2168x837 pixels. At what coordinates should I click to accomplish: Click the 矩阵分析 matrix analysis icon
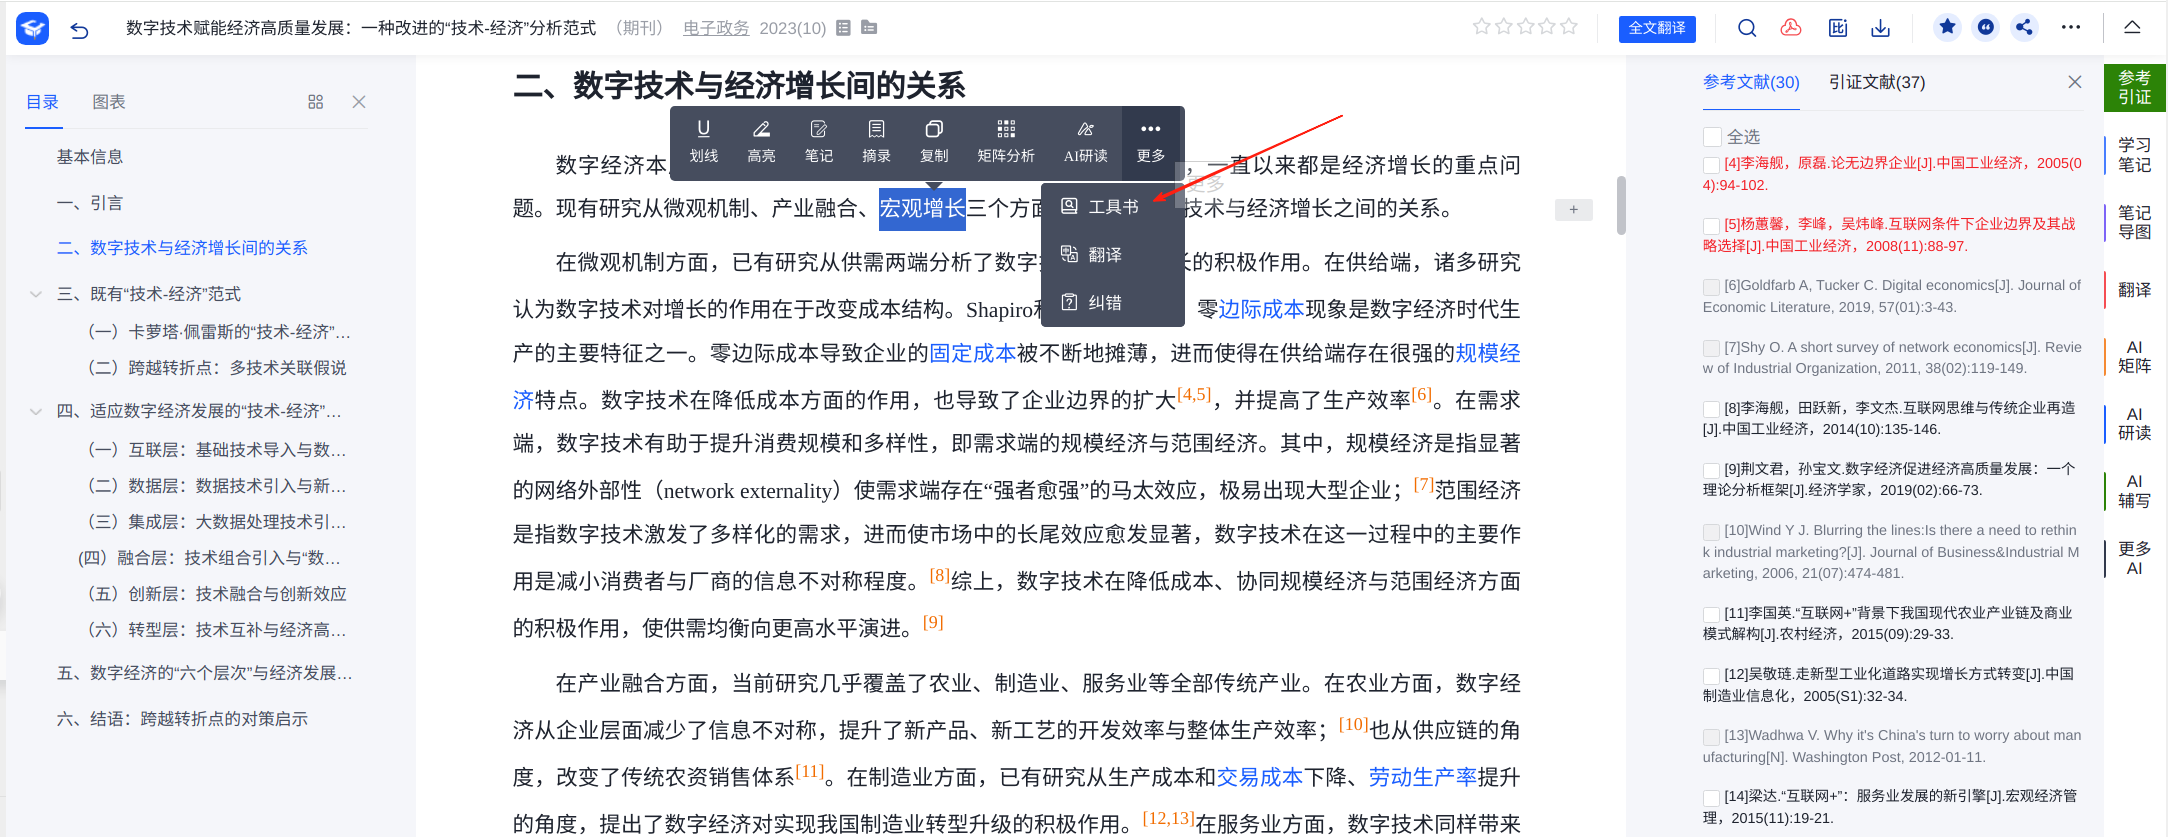tap(1006, 141)
